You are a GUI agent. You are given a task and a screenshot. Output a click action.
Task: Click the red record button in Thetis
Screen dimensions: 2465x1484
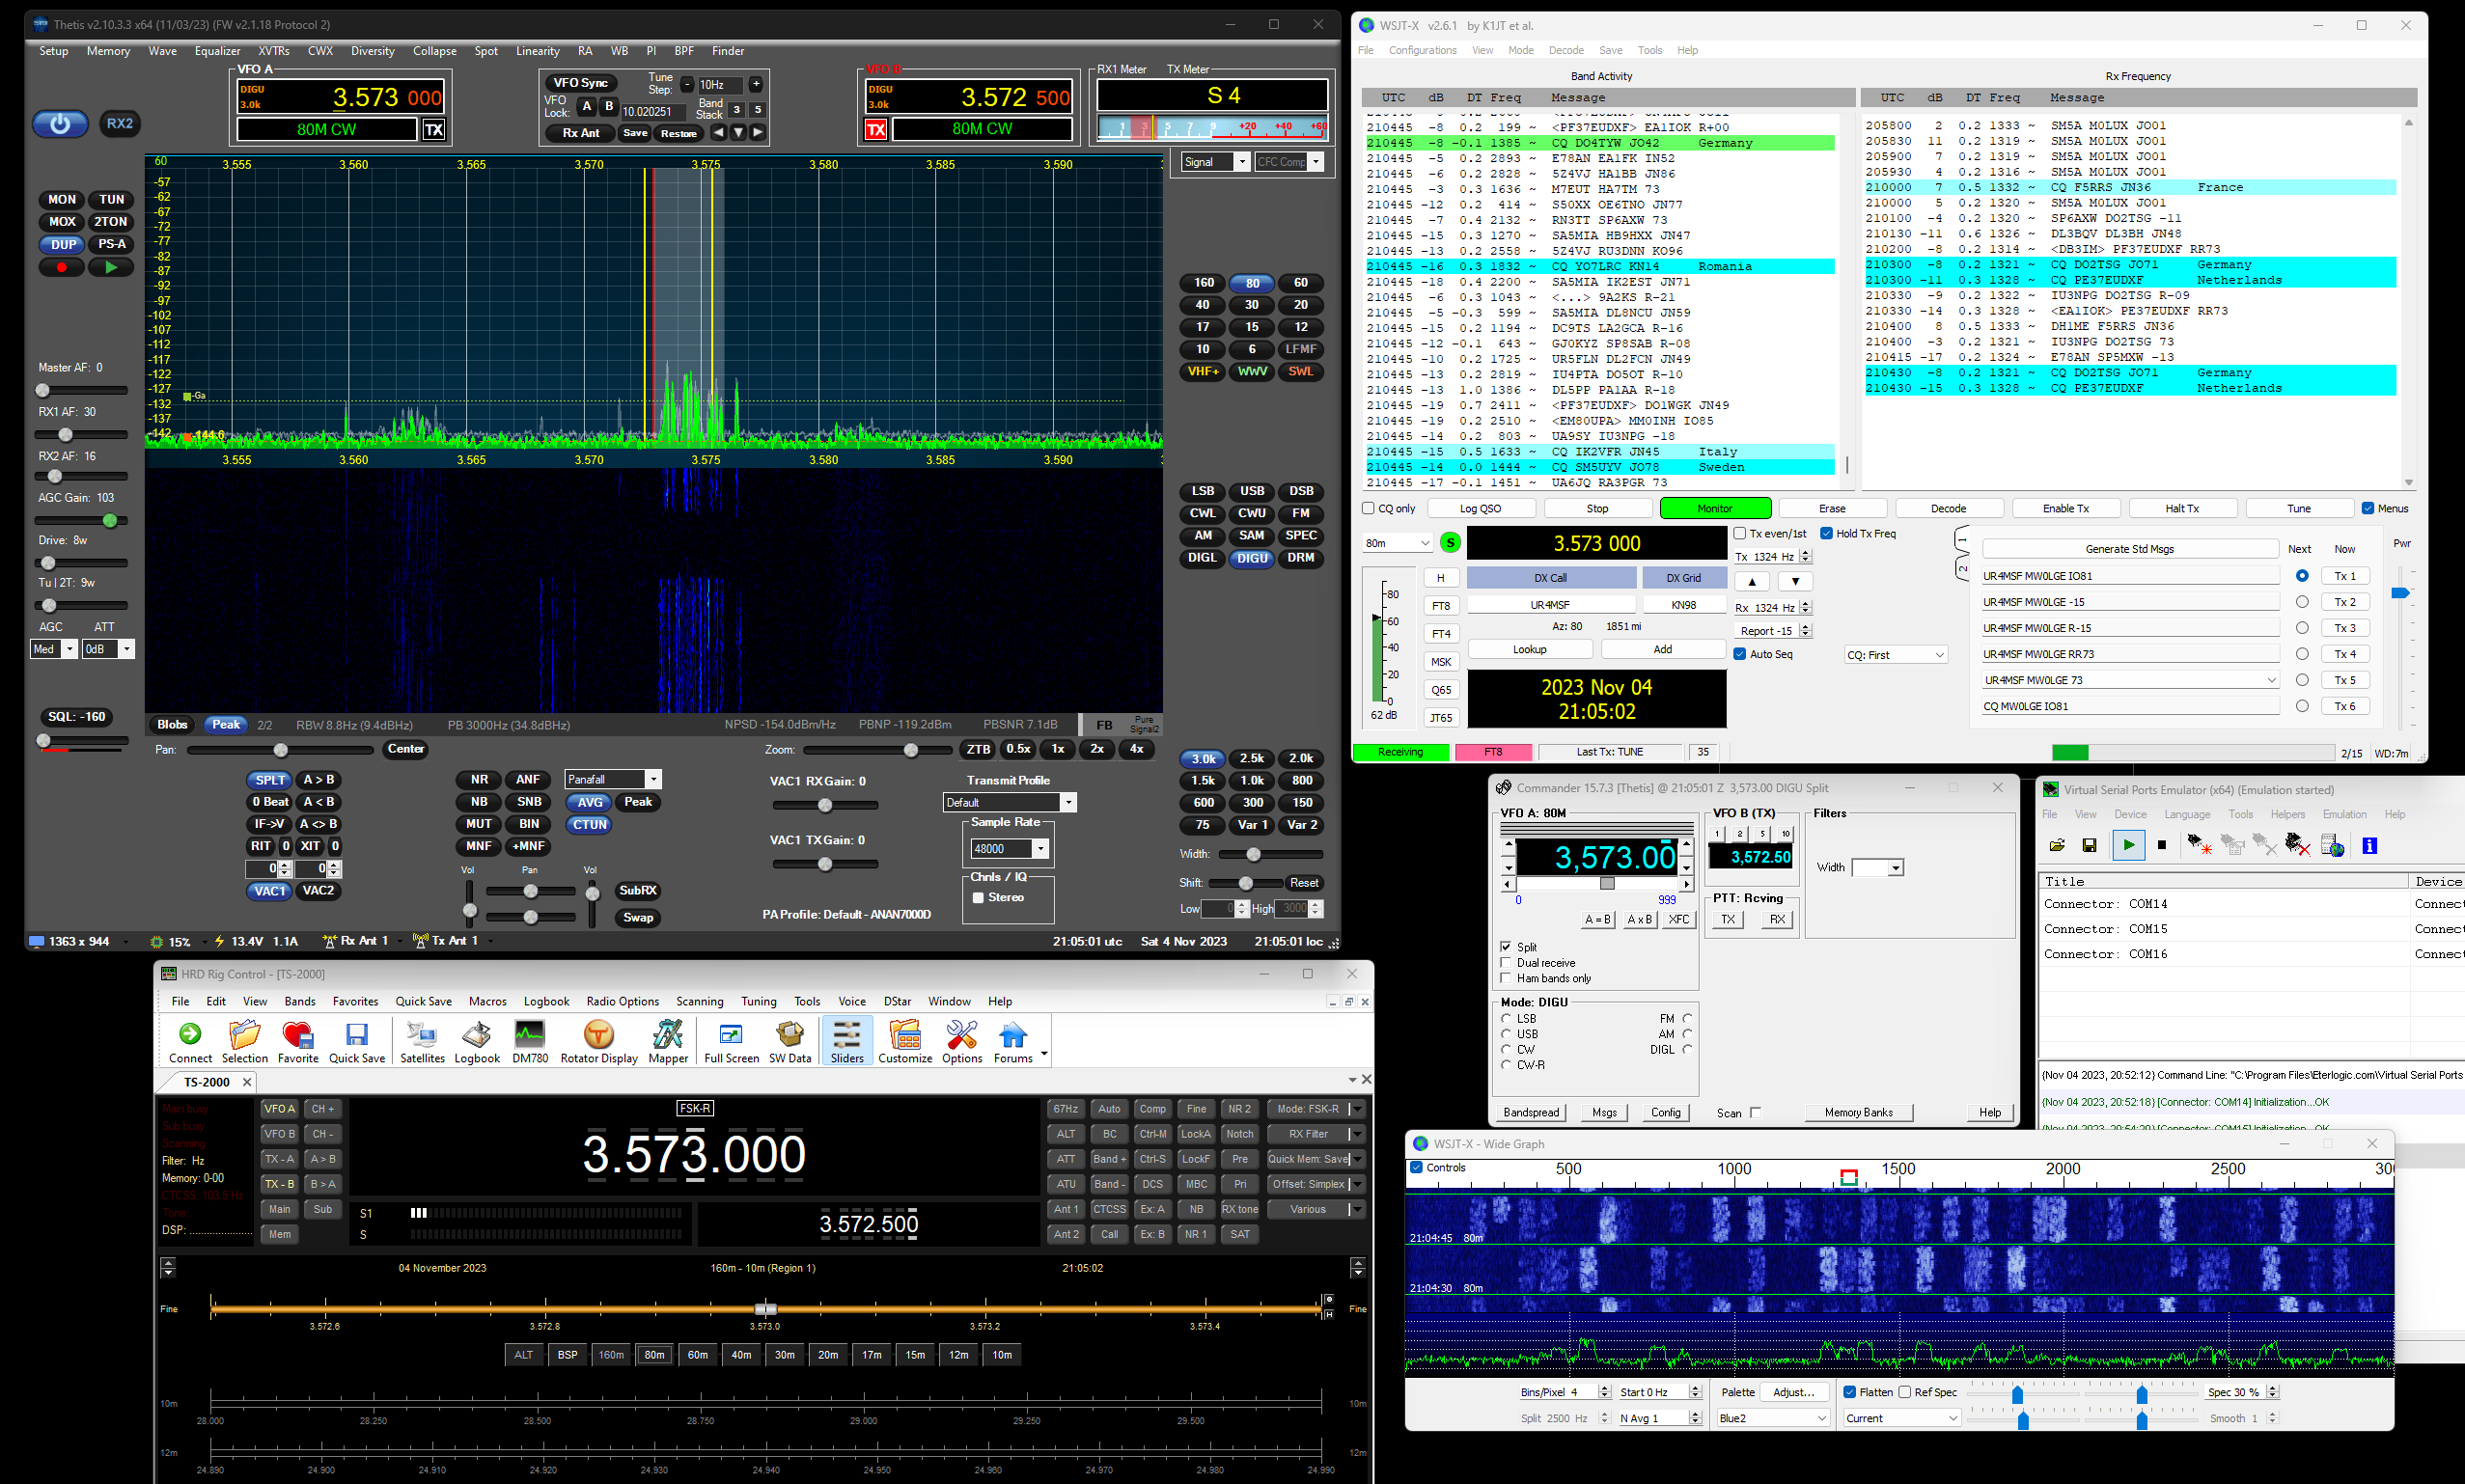(61, 268)
